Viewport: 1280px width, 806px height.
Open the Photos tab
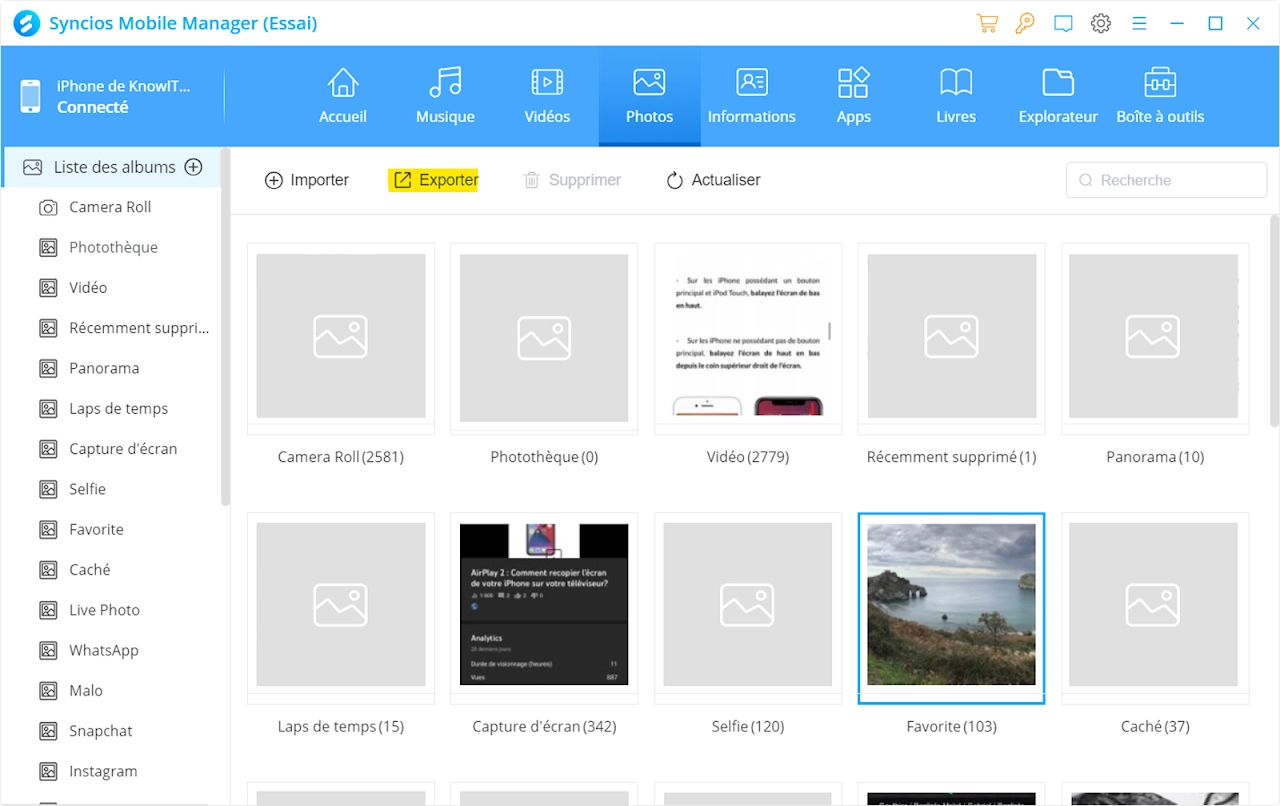(649, 96)
